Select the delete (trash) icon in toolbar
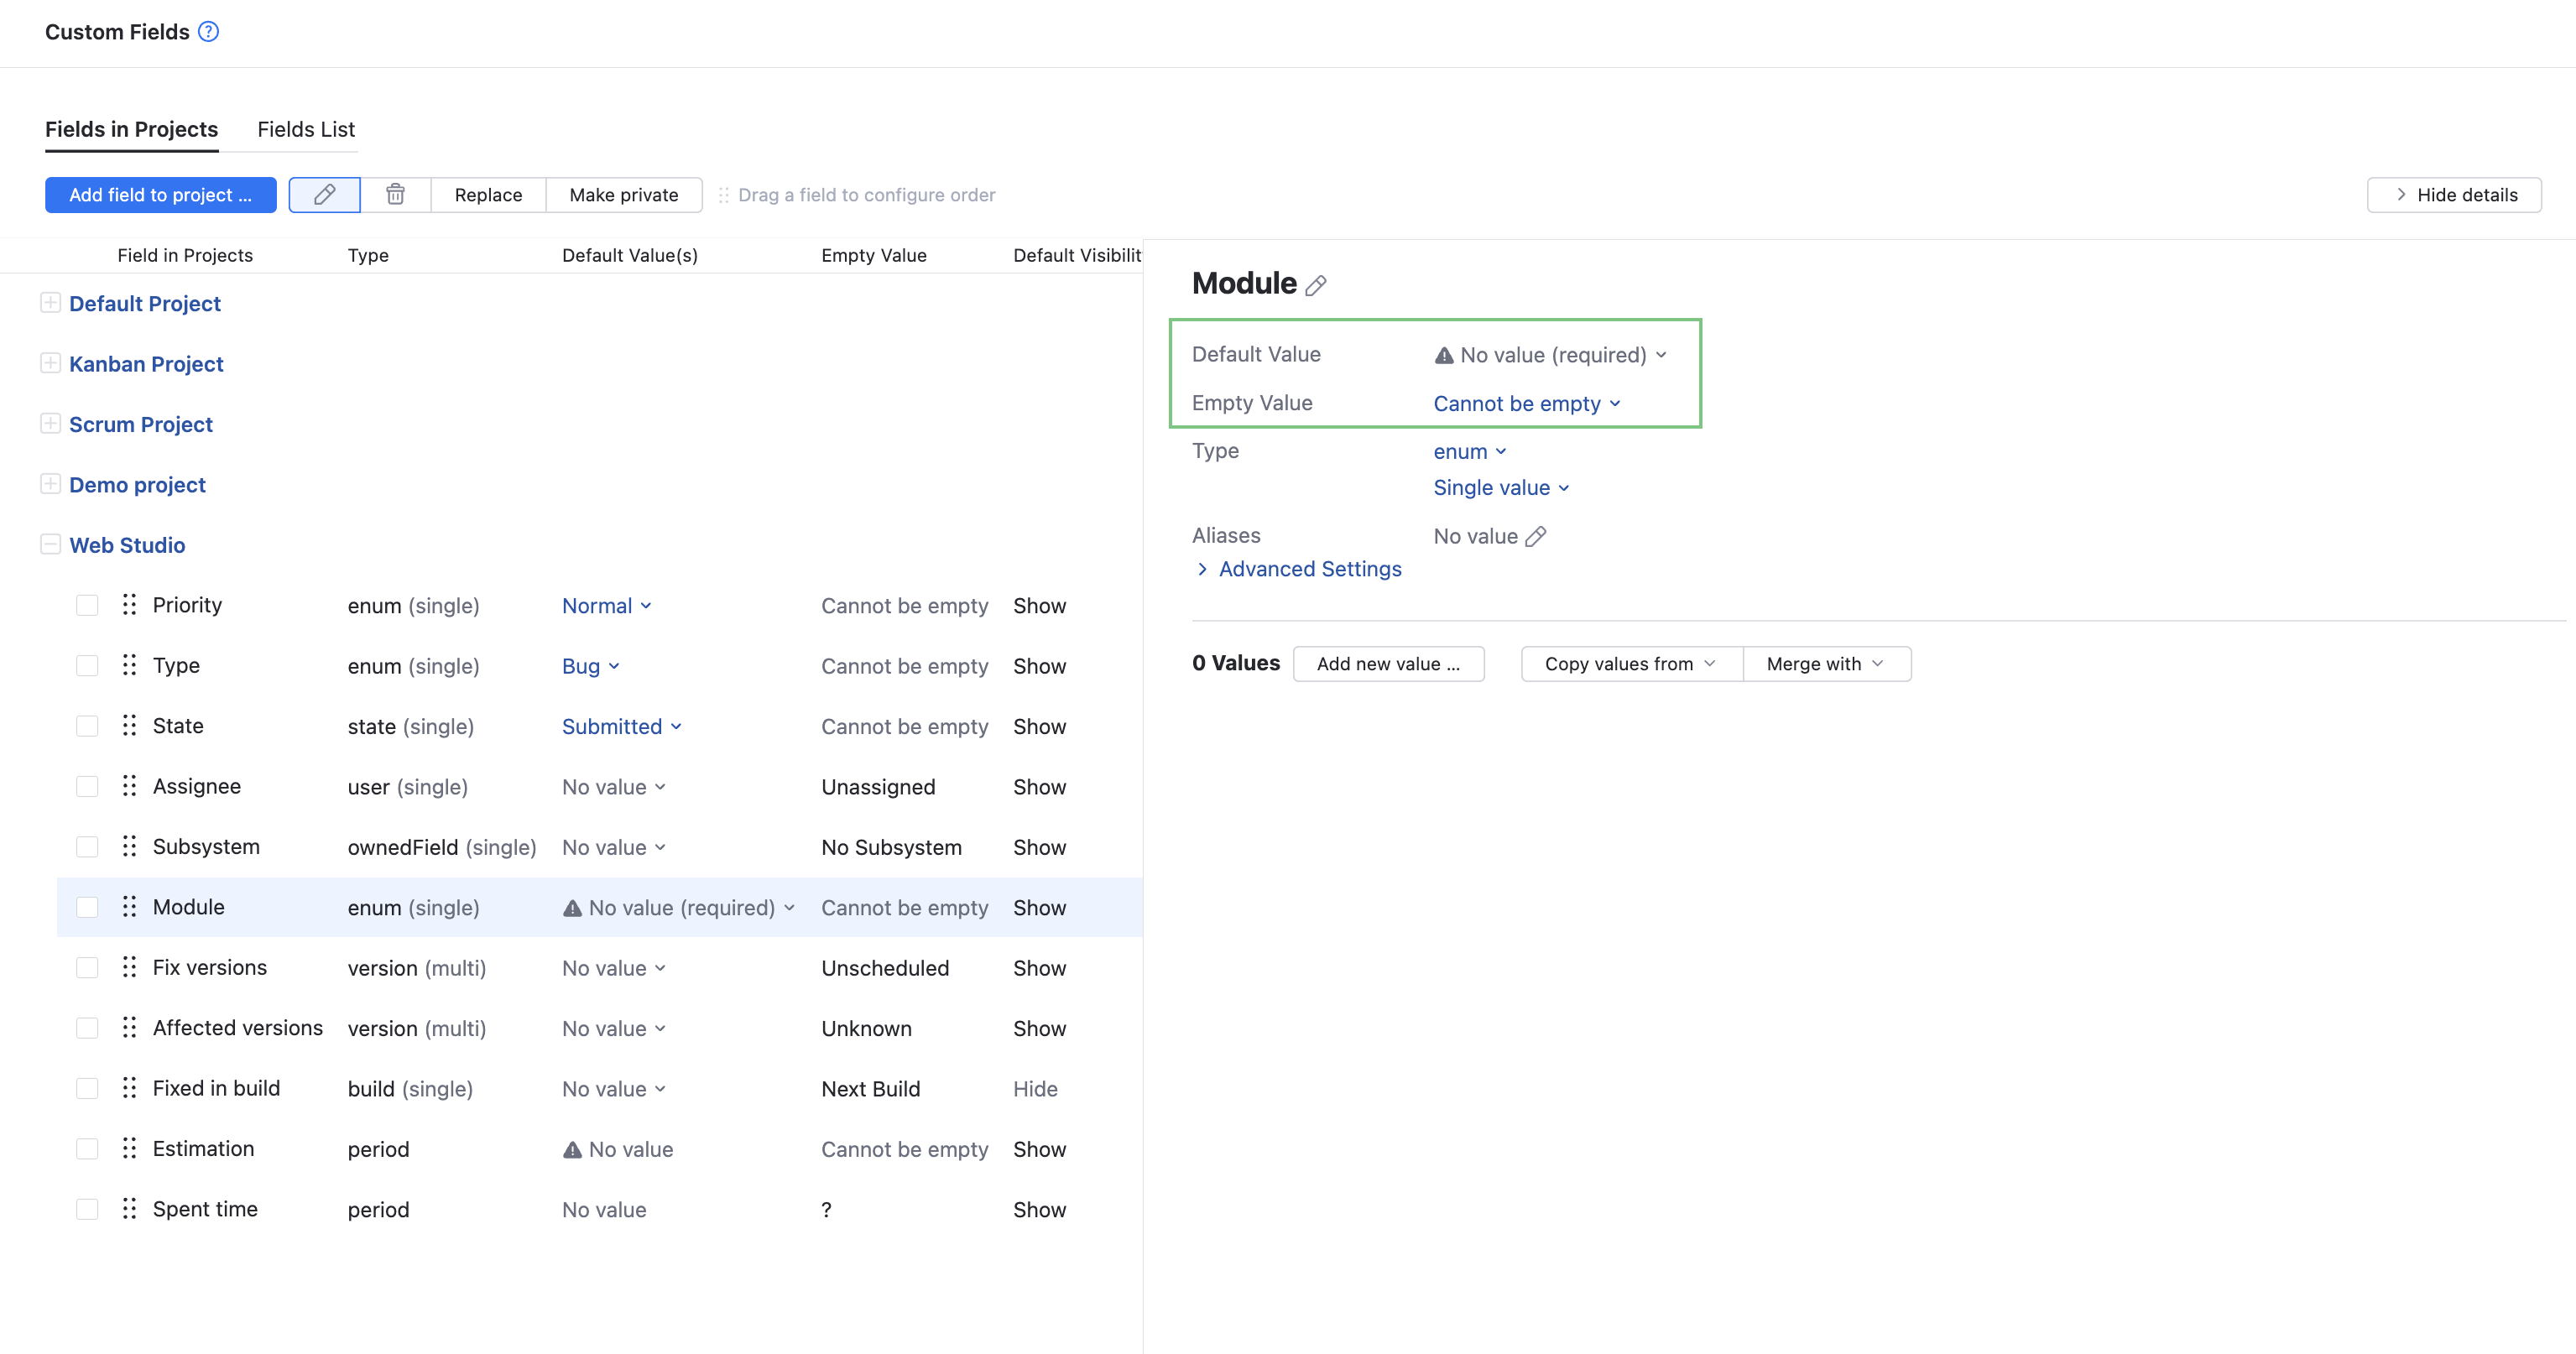This screenshot has height=1354, width=2576. point(395,194)
